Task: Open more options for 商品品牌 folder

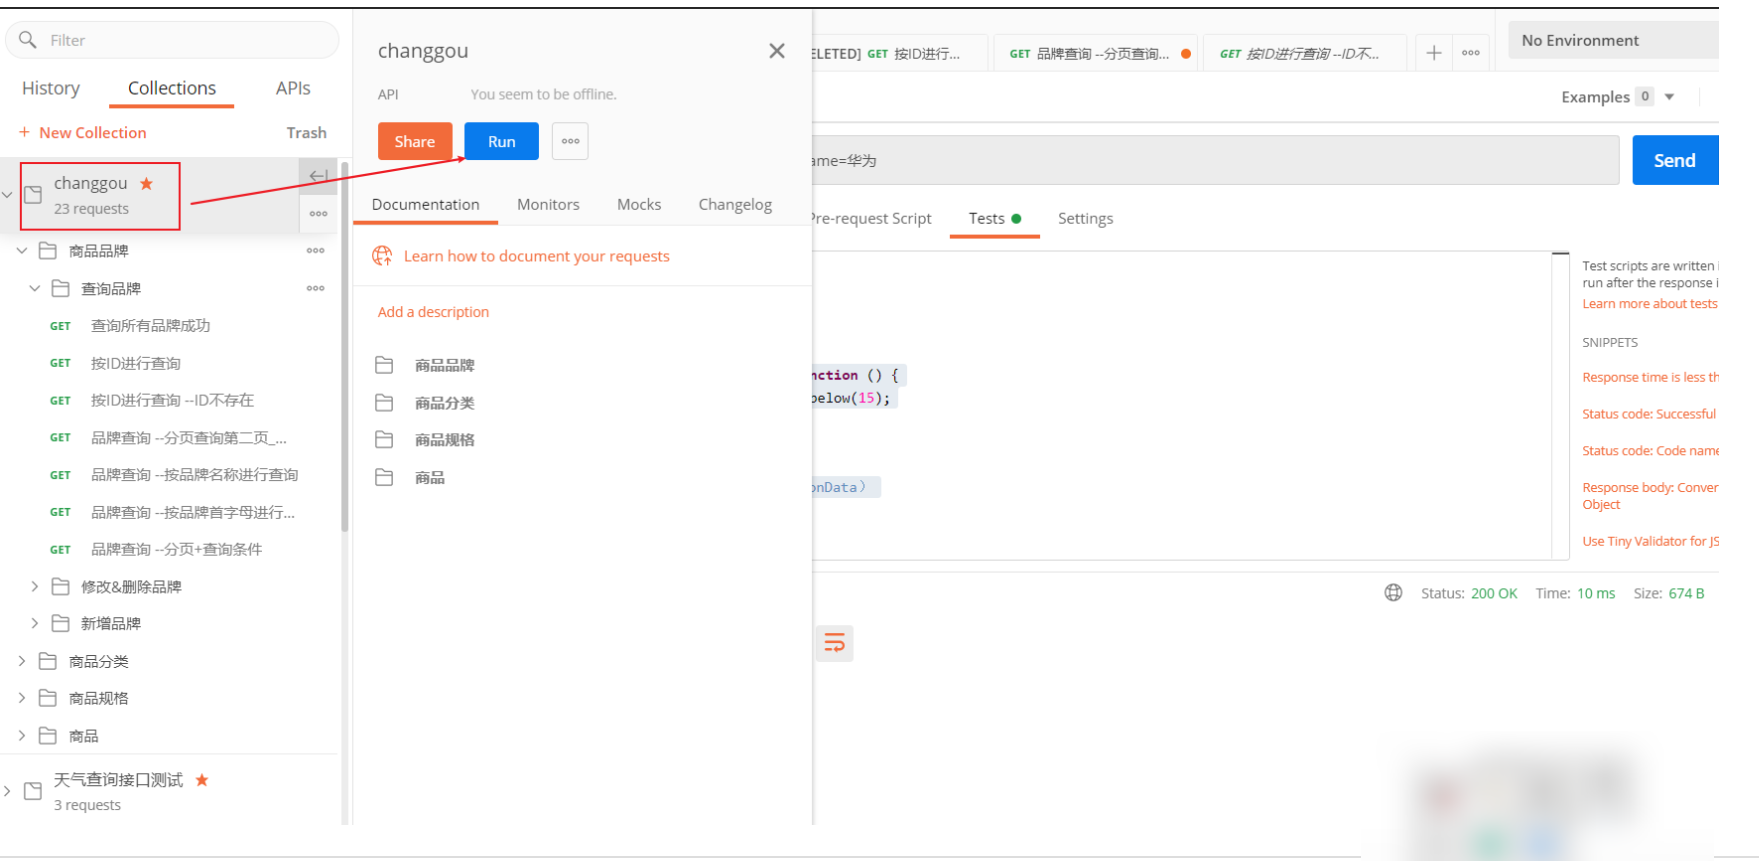Action: click(316, 251)
